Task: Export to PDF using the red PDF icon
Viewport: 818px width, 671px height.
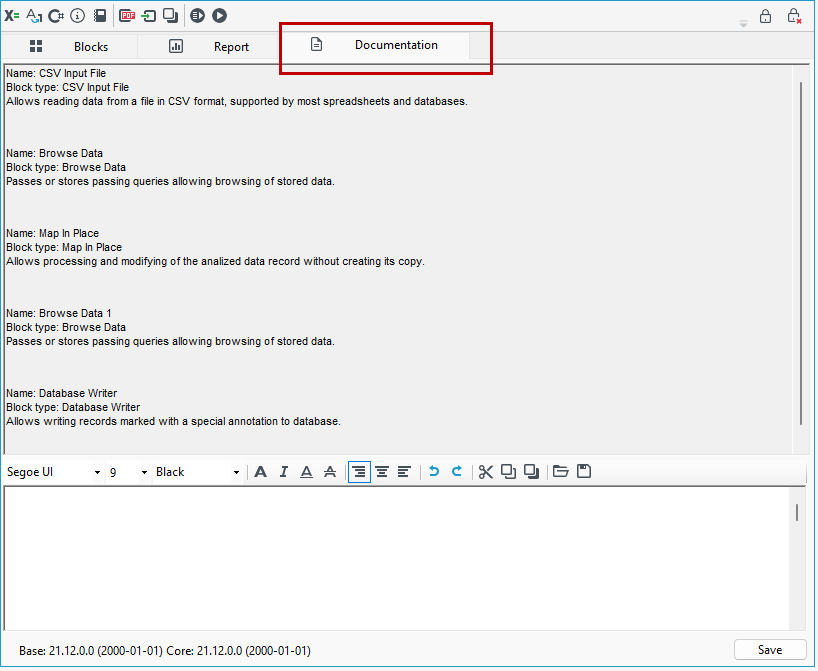Action: 127,16
